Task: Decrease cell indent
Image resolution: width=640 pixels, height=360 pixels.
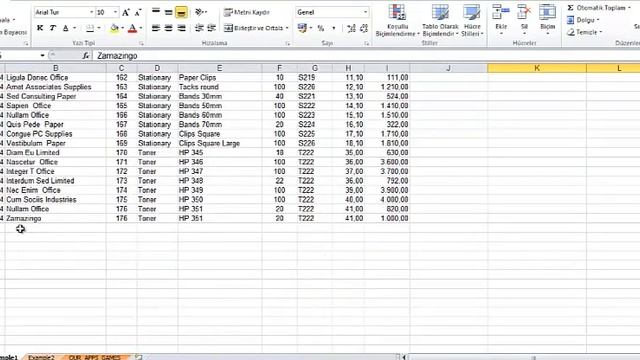Action: 199,28
